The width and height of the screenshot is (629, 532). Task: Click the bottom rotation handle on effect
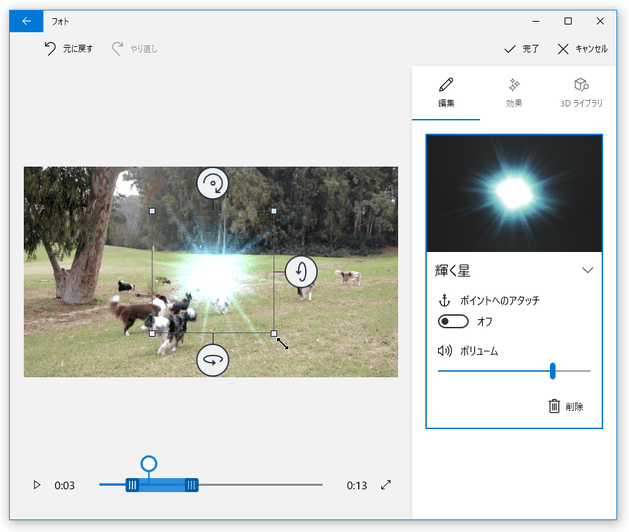pyautogui.click(x=212, y=359)
